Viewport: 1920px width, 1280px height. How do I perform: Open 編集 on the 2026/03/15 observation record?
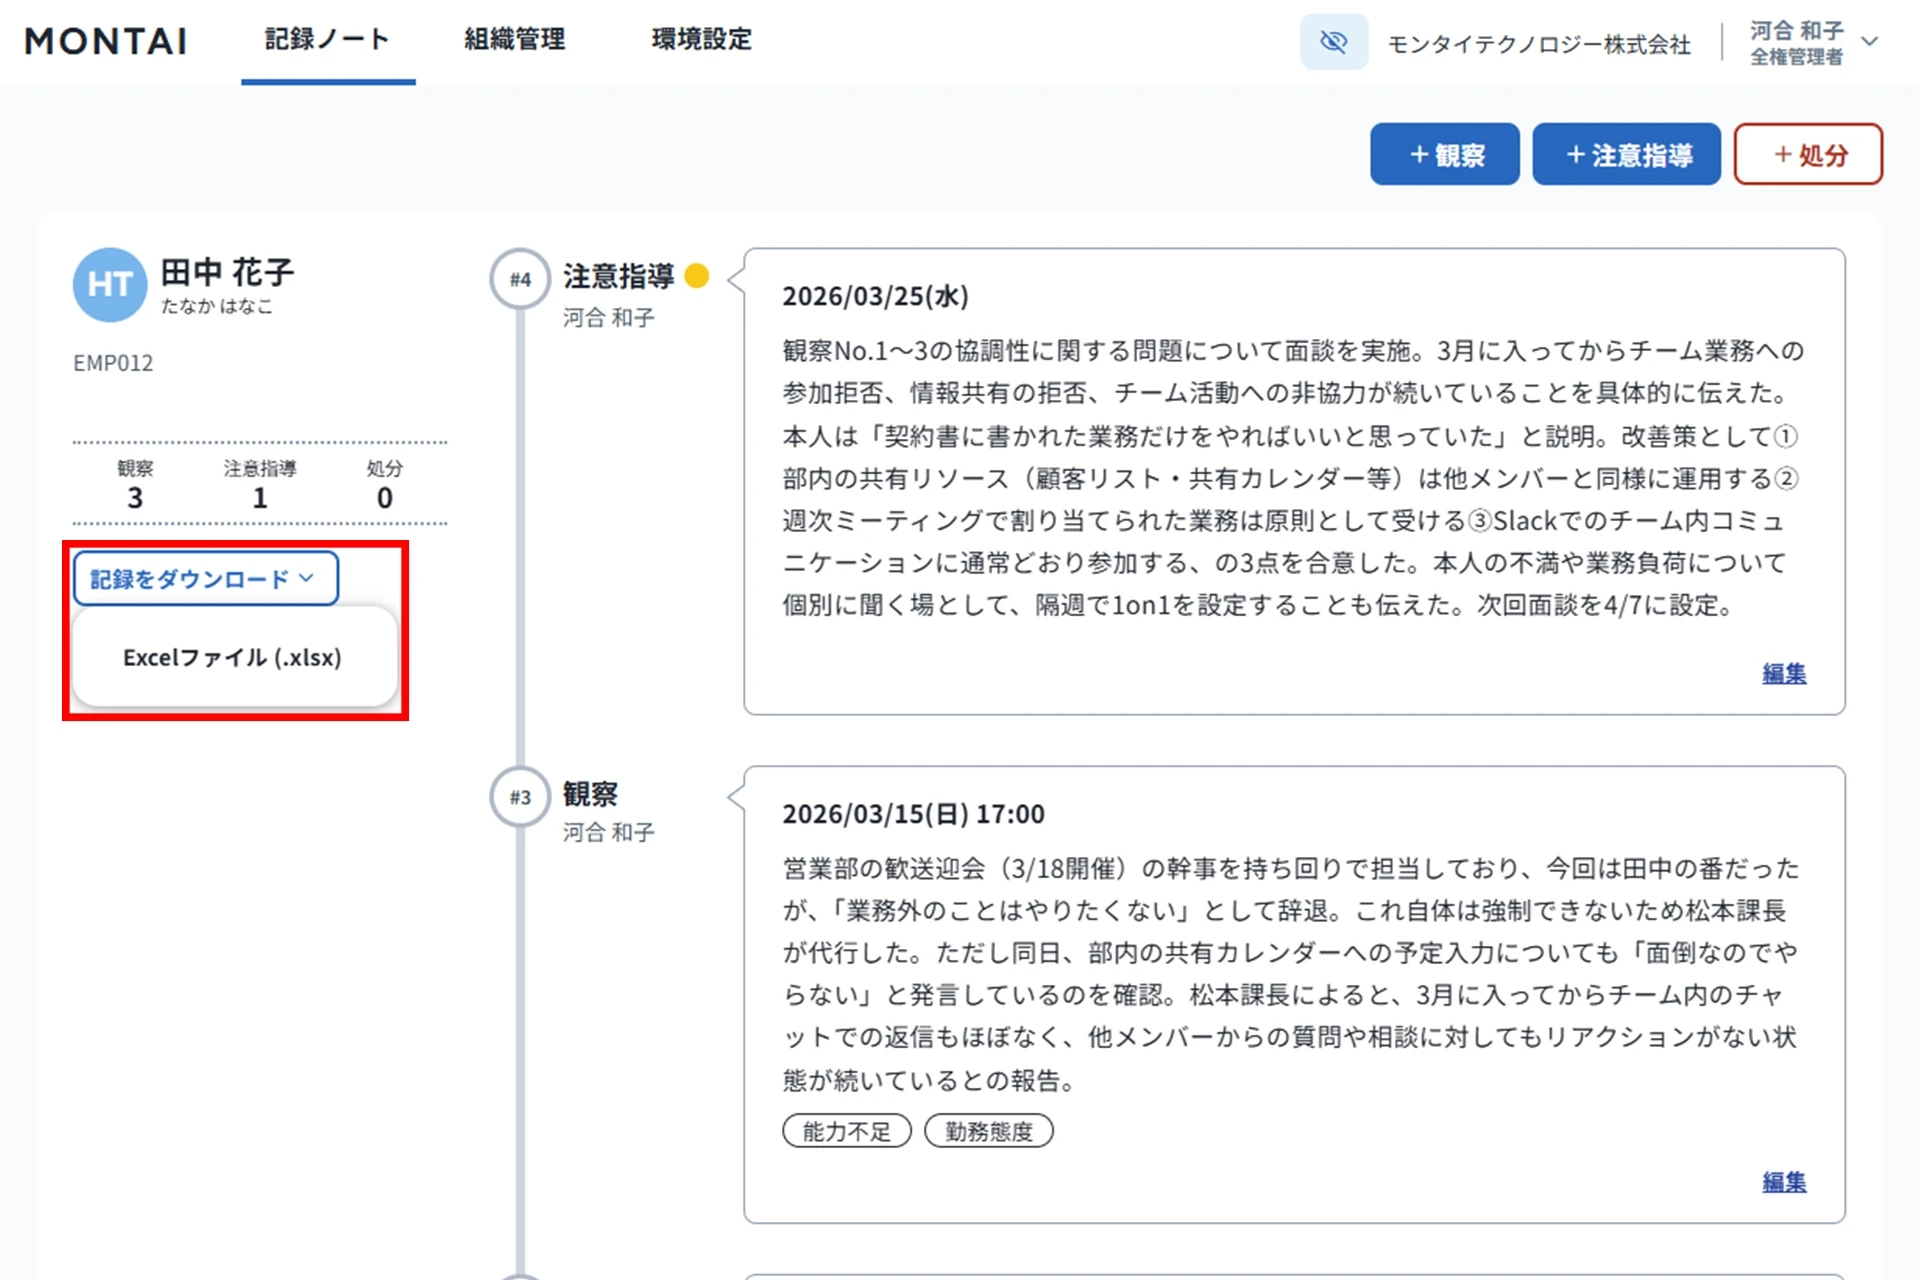pyautogui.click(x=1785, y=1181)
